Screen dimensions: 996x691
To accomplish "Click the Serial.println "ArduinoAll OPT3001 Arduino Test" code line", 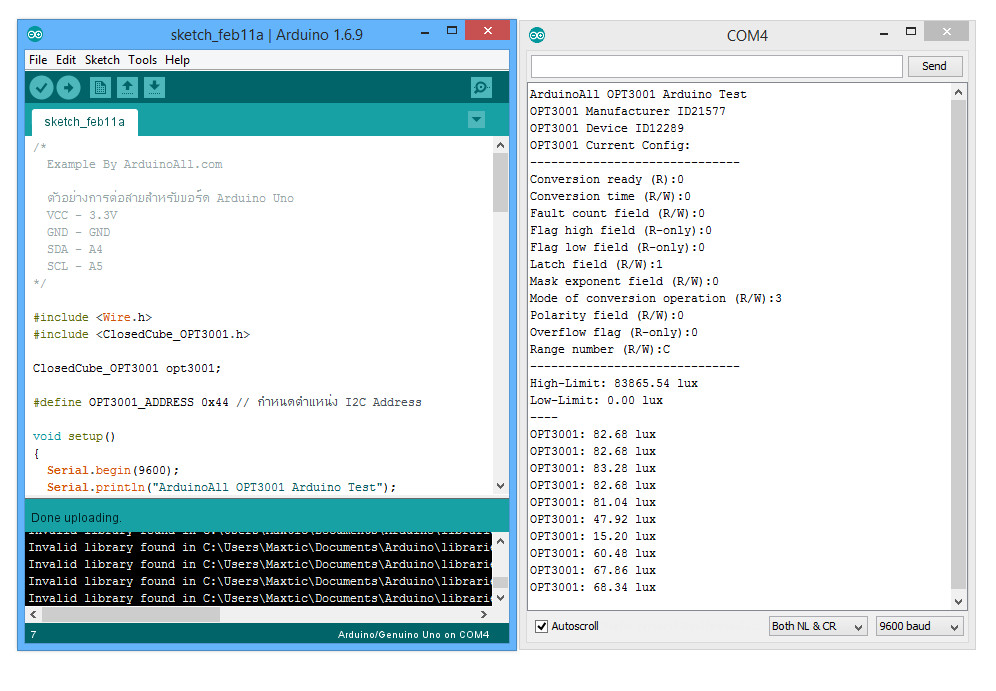I will tap(221, 487).
